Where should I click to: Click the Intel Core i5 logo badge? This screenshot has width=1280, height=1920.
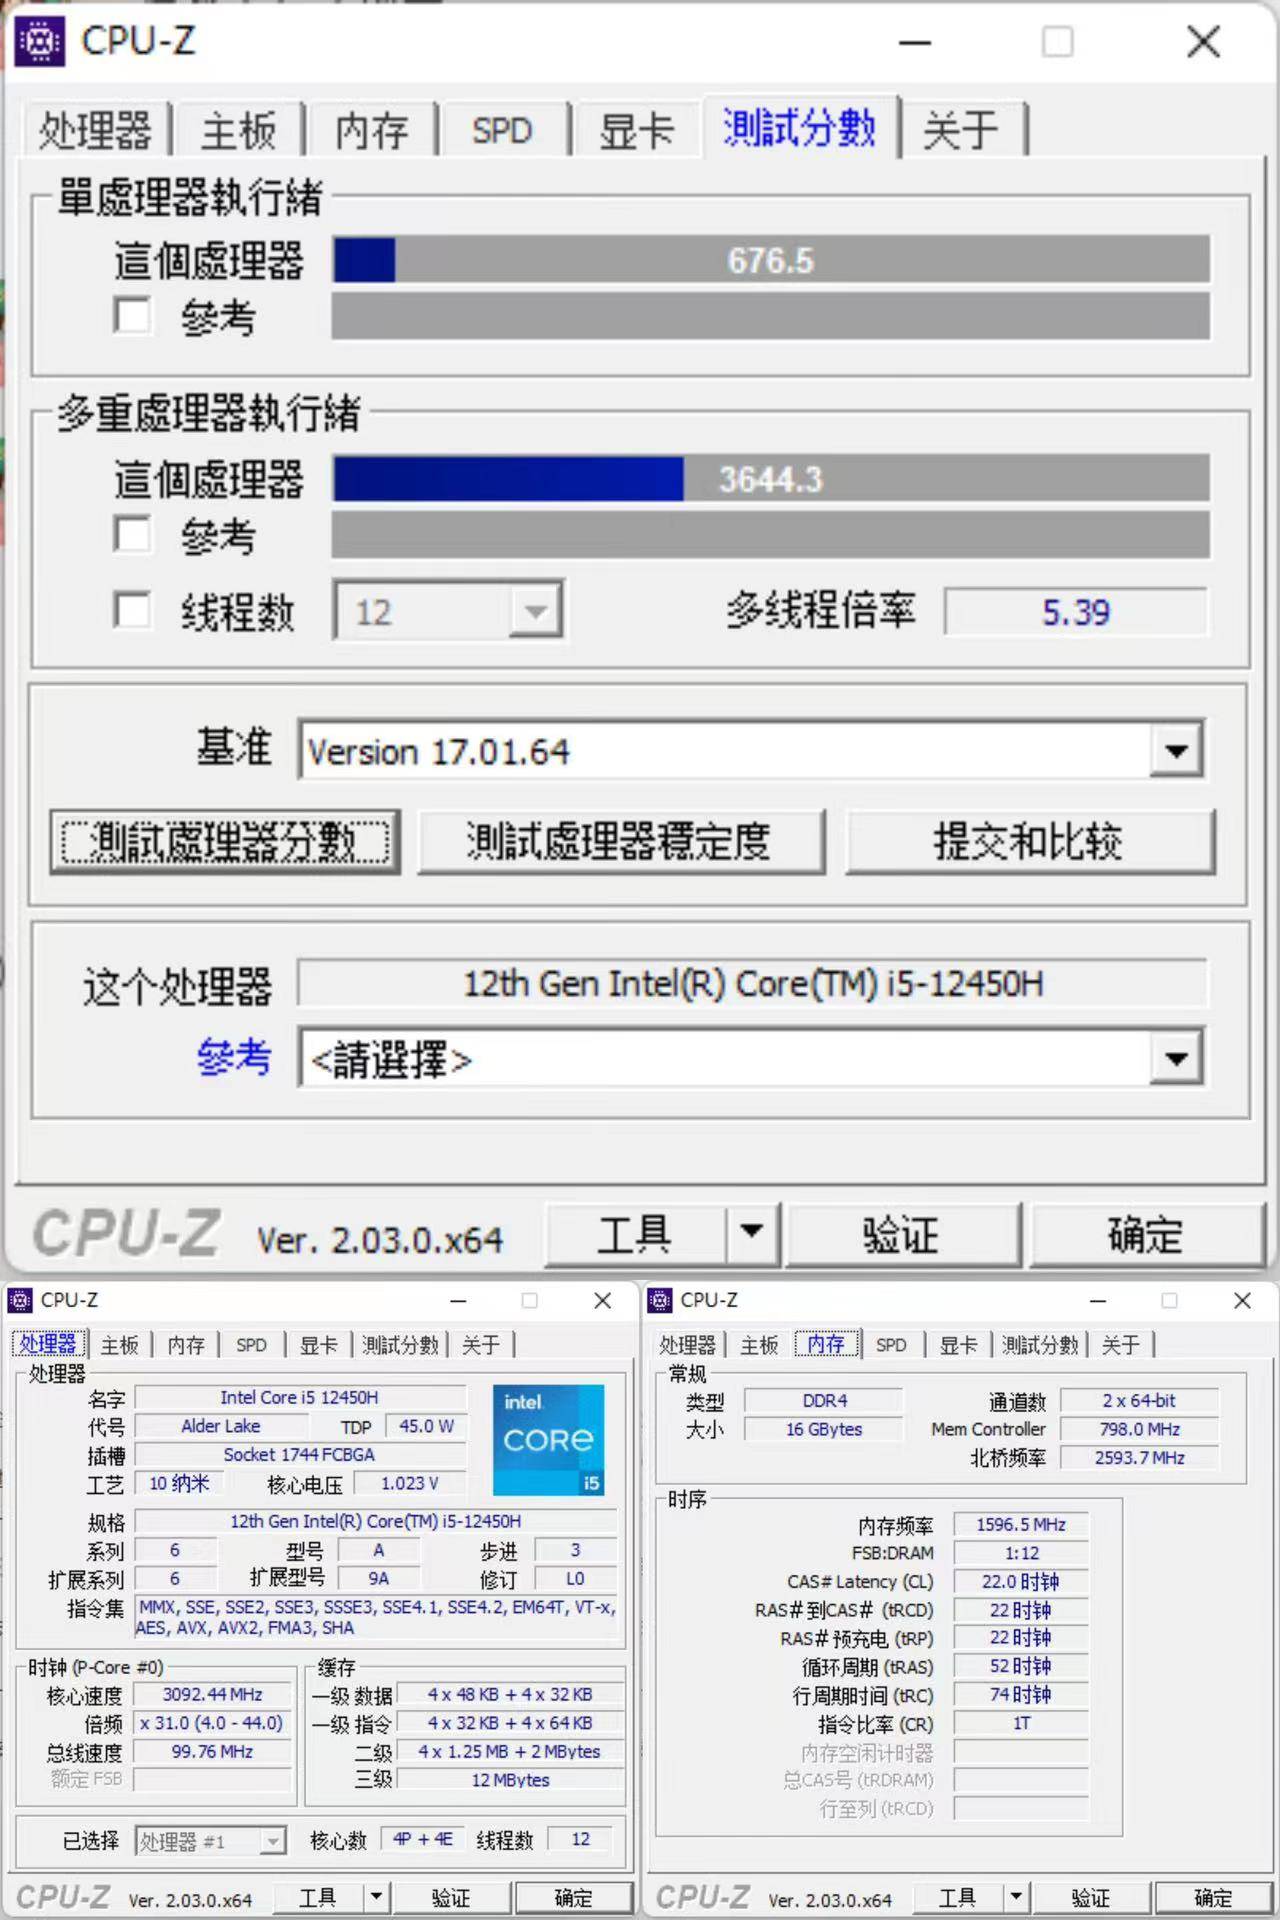pyautogui.click(x=548, y=1439)
